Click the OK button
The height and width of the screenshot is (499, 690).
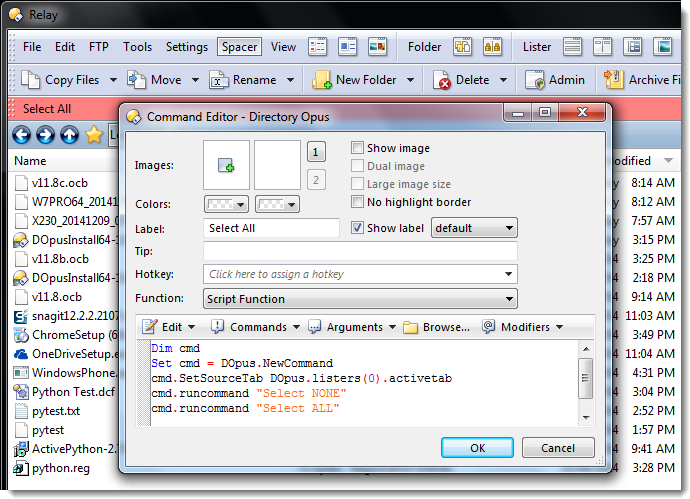point(477,448)
